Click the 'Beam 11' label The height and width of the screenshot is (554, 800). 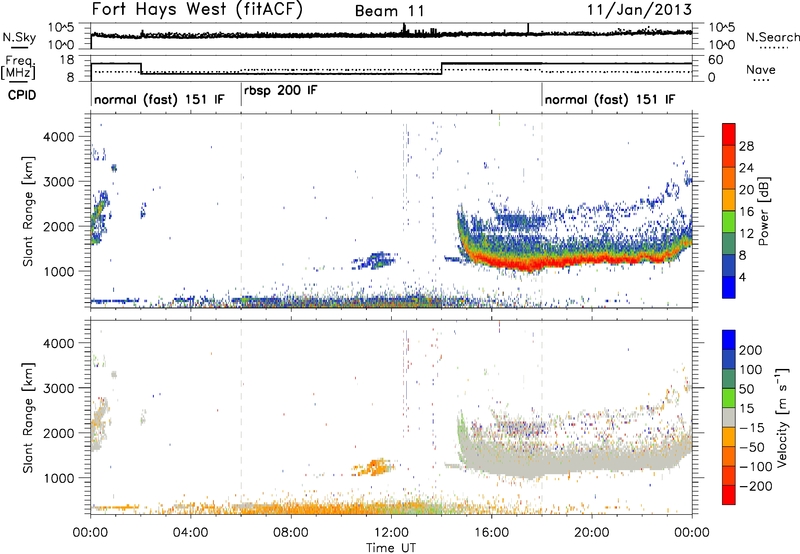tap(389, 11)
